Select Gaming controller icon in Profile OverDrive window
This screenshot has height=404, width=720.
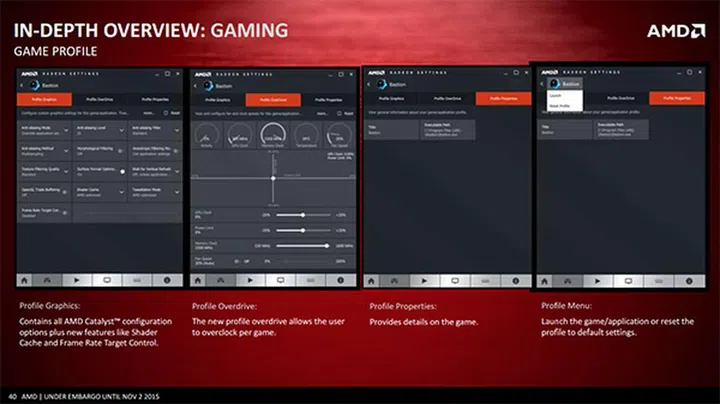point(221,280)
